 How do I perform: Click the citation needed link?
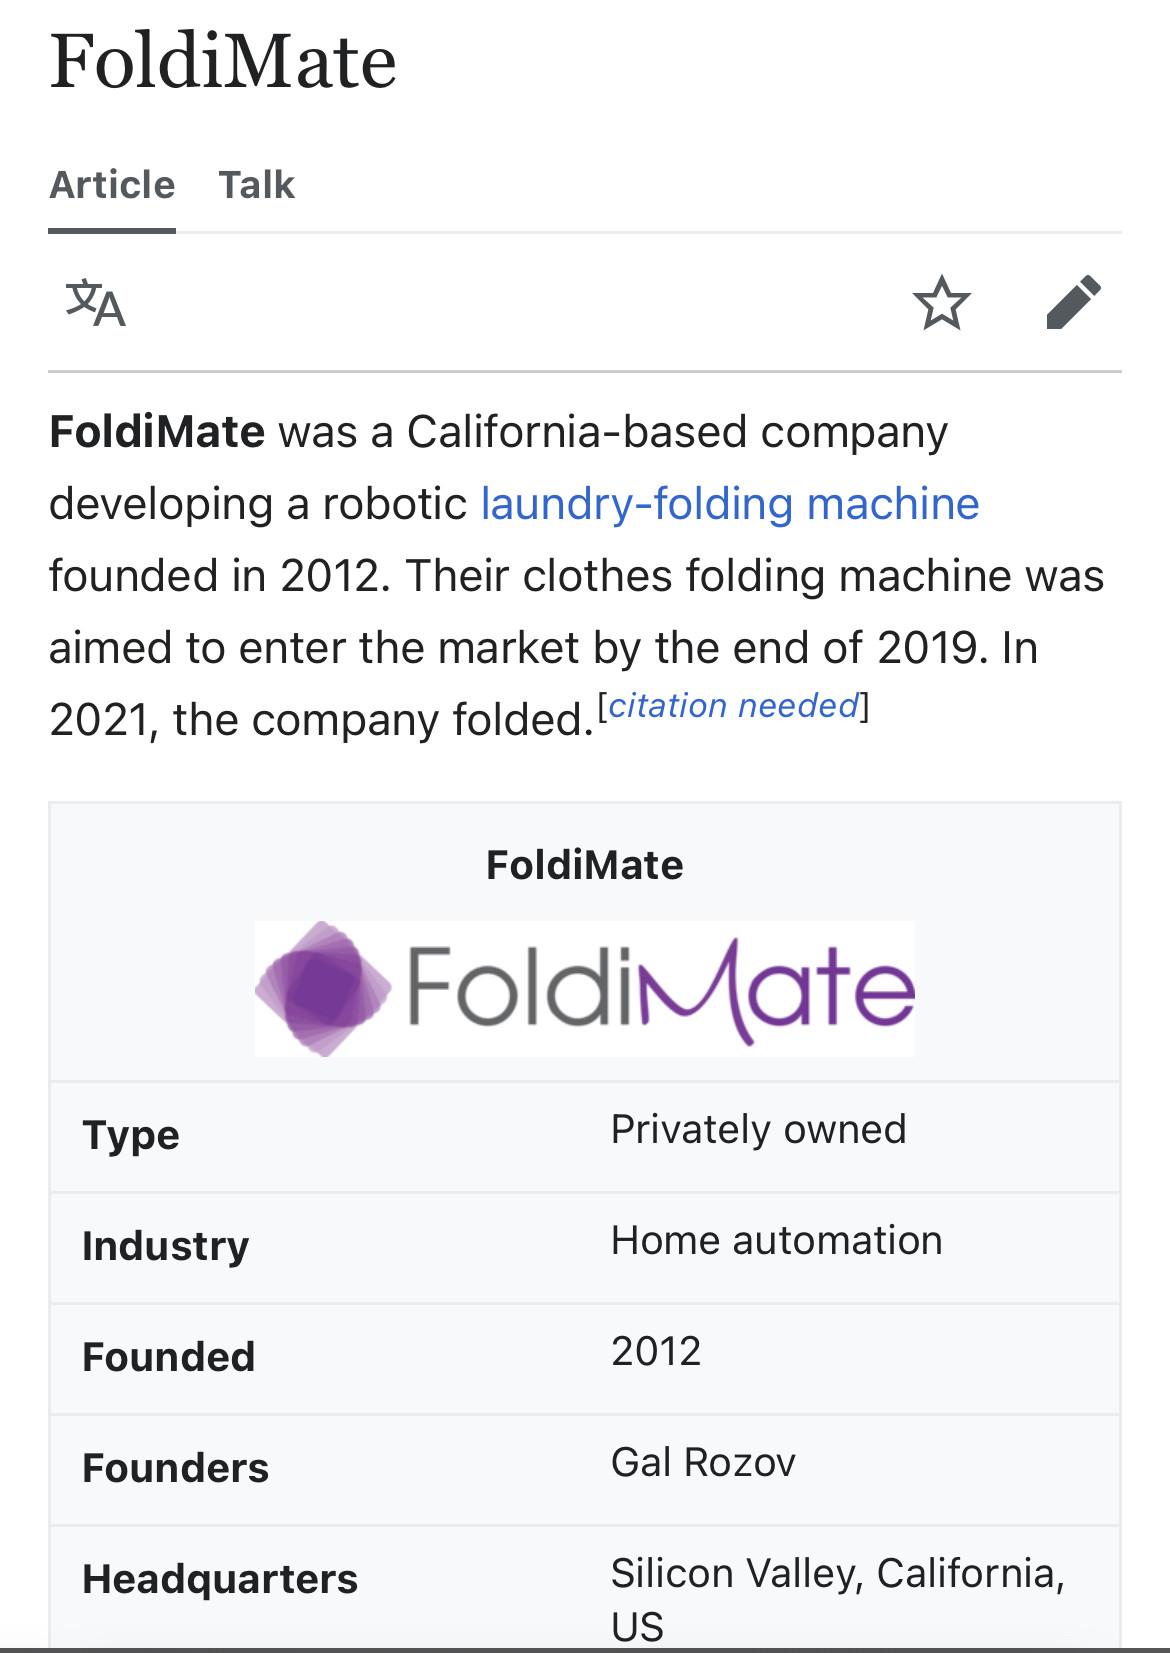point(734,706)
